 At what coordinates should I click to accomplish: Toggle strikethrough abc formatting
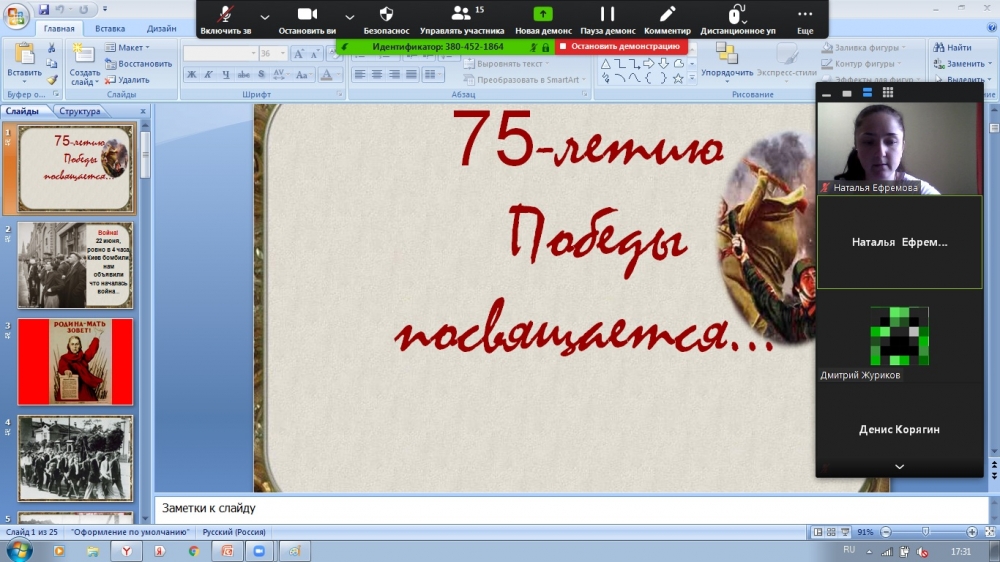click(x=244, y=75)
